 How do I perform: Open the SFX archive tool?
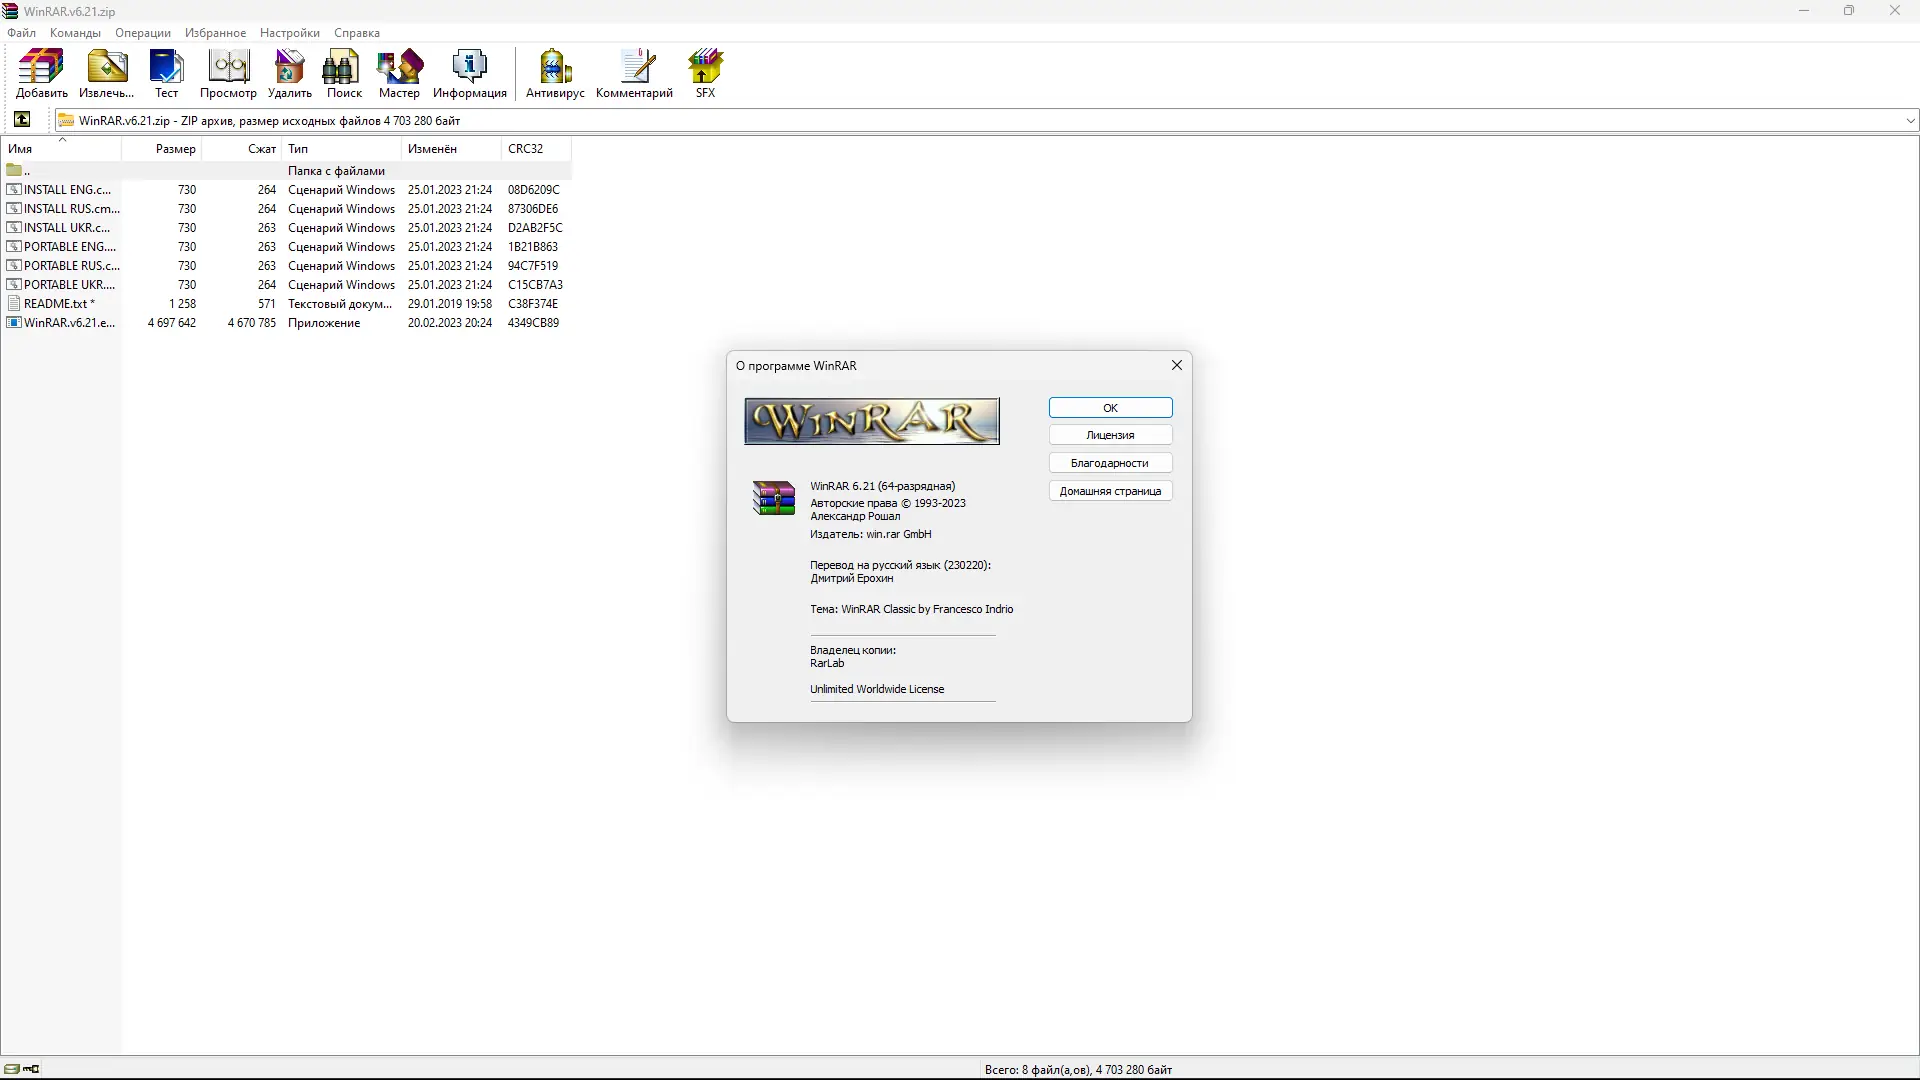click(705, 73)
